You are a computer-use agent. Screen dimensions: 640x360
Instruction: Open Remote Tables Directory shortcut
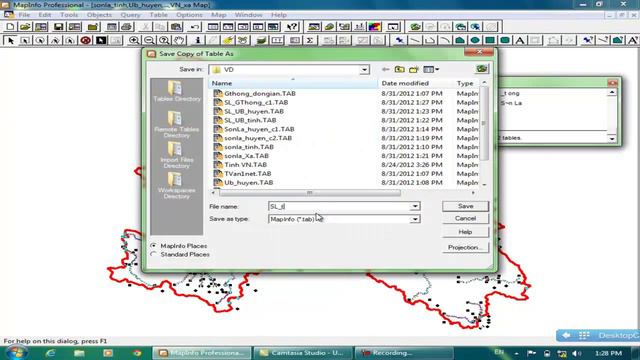click(x=177, y=124)
